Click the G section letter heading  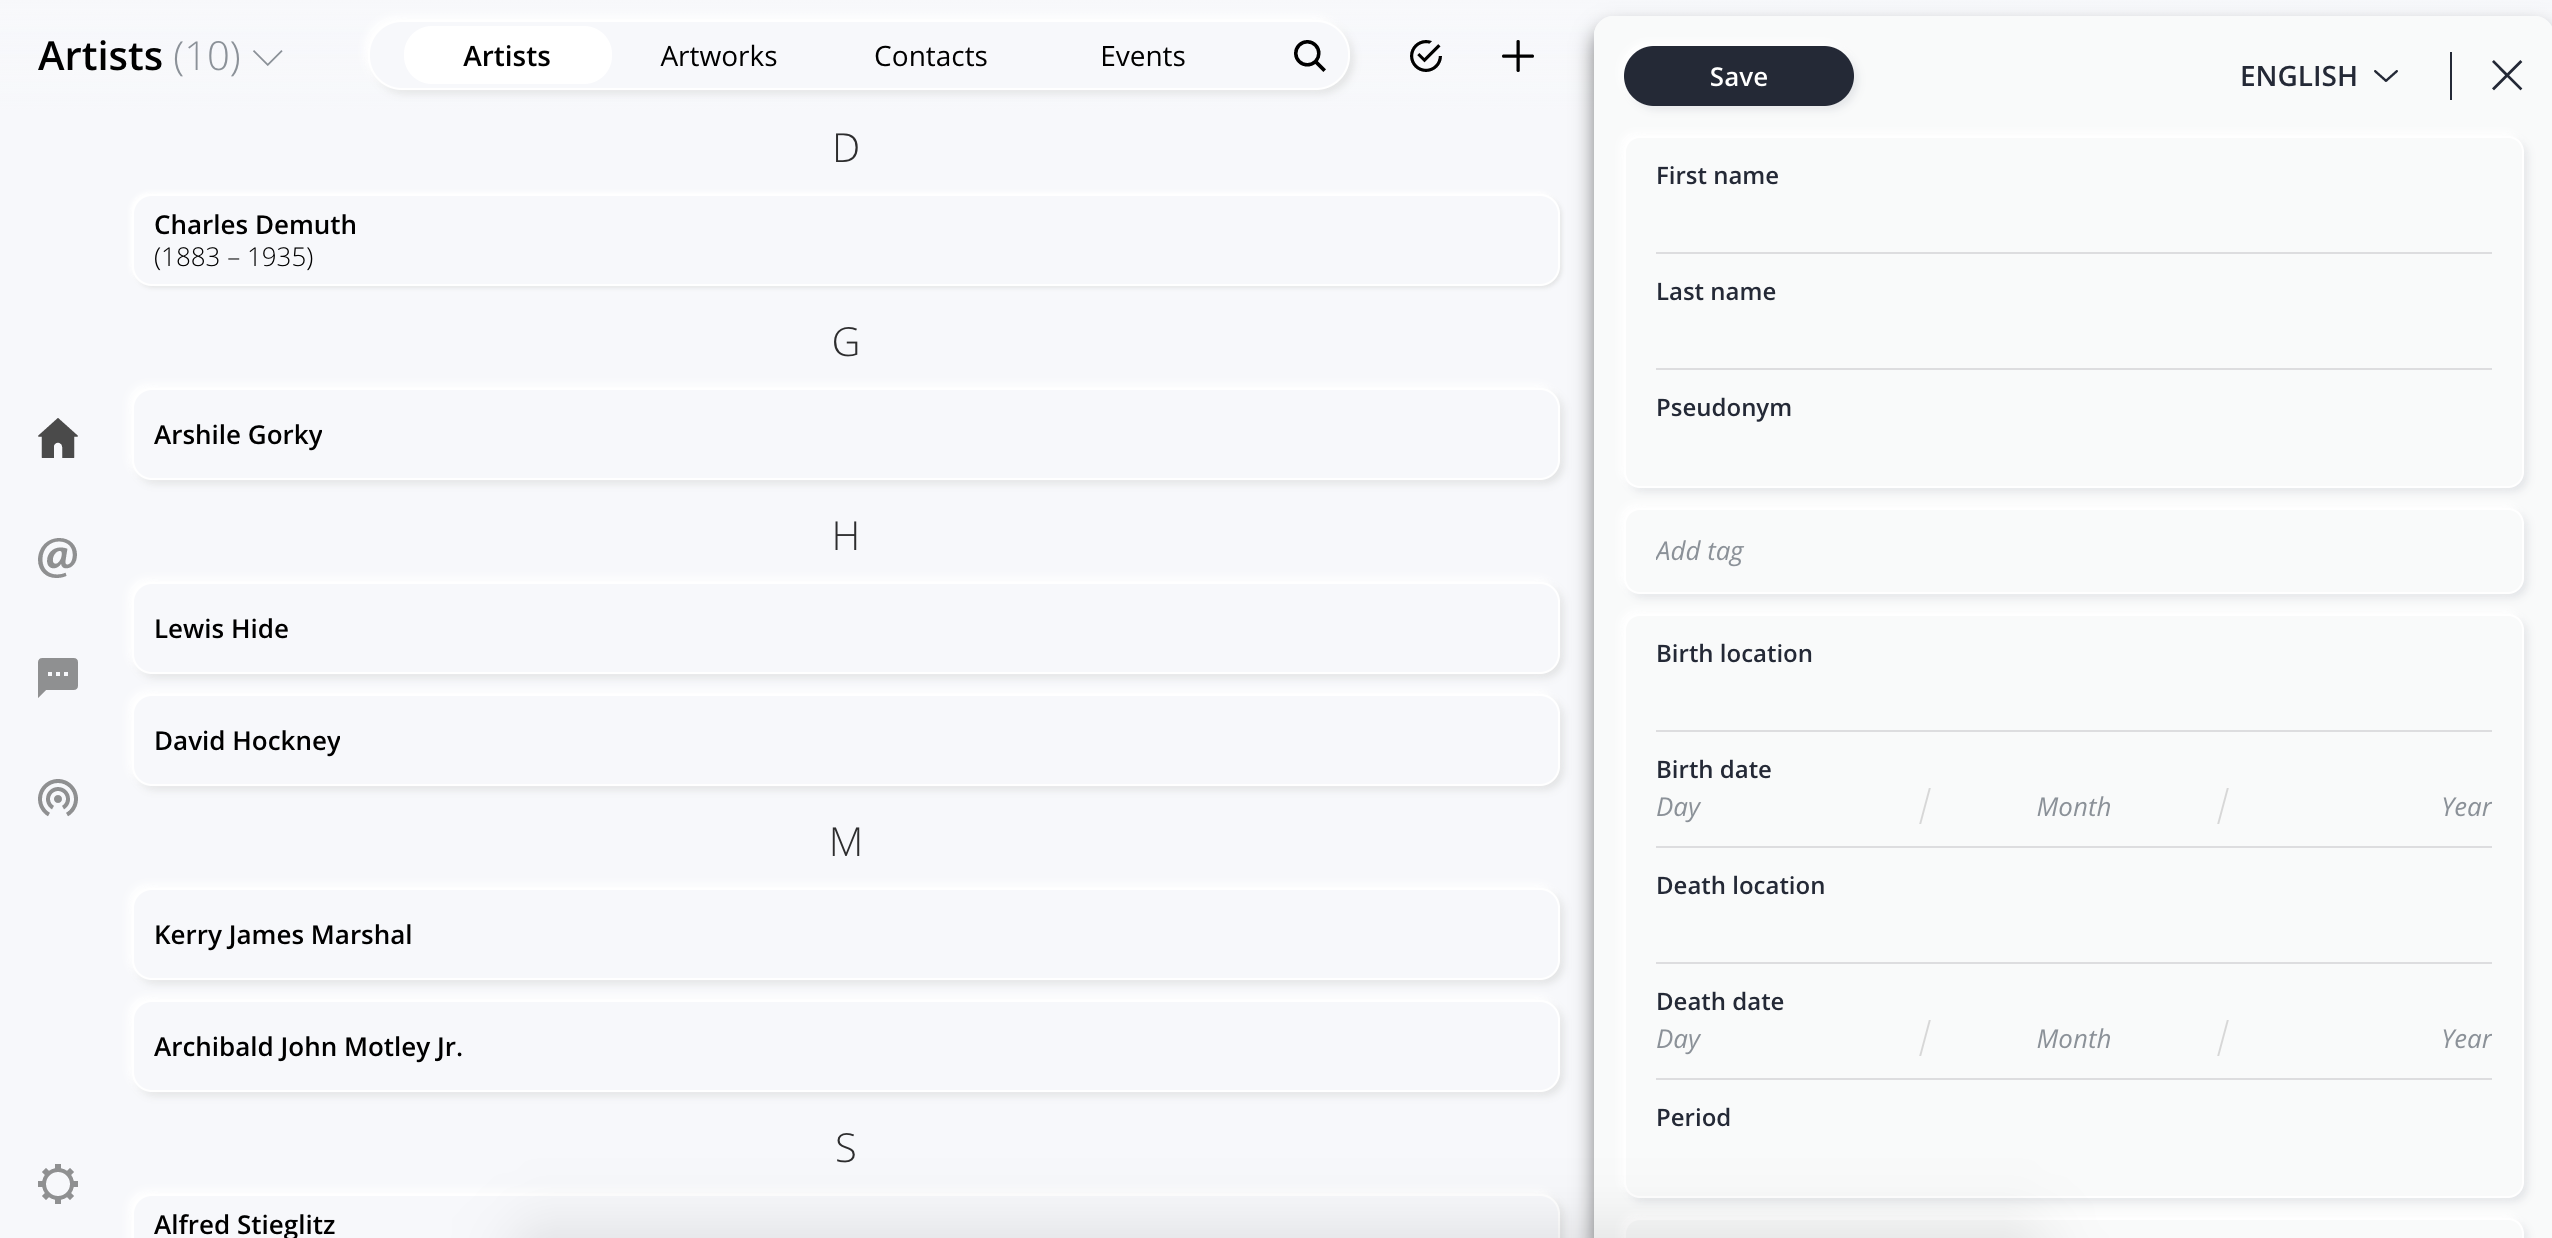pyautogui.click(x=846, y=342)
